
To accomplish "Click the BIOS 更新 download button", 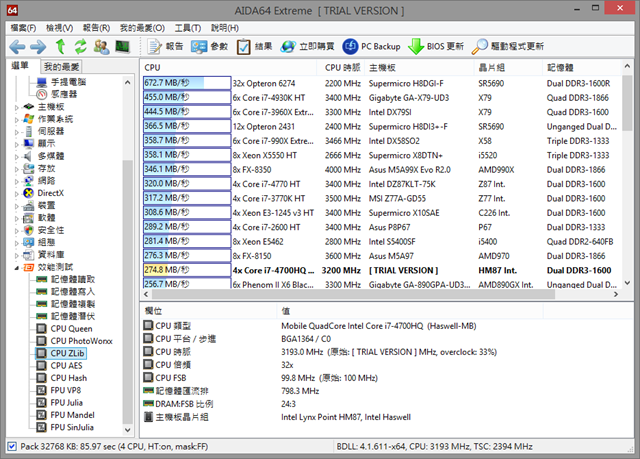I will tap(436, 47).
